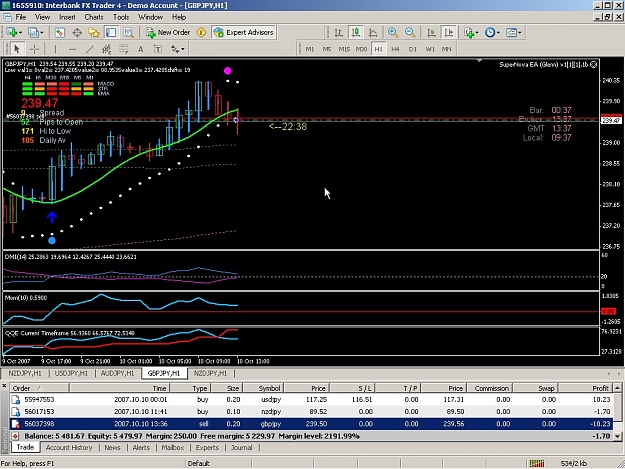This screenshot has height=469, width=625.
Task: Open the Market Watch window icon
Action: click(59, 33)
